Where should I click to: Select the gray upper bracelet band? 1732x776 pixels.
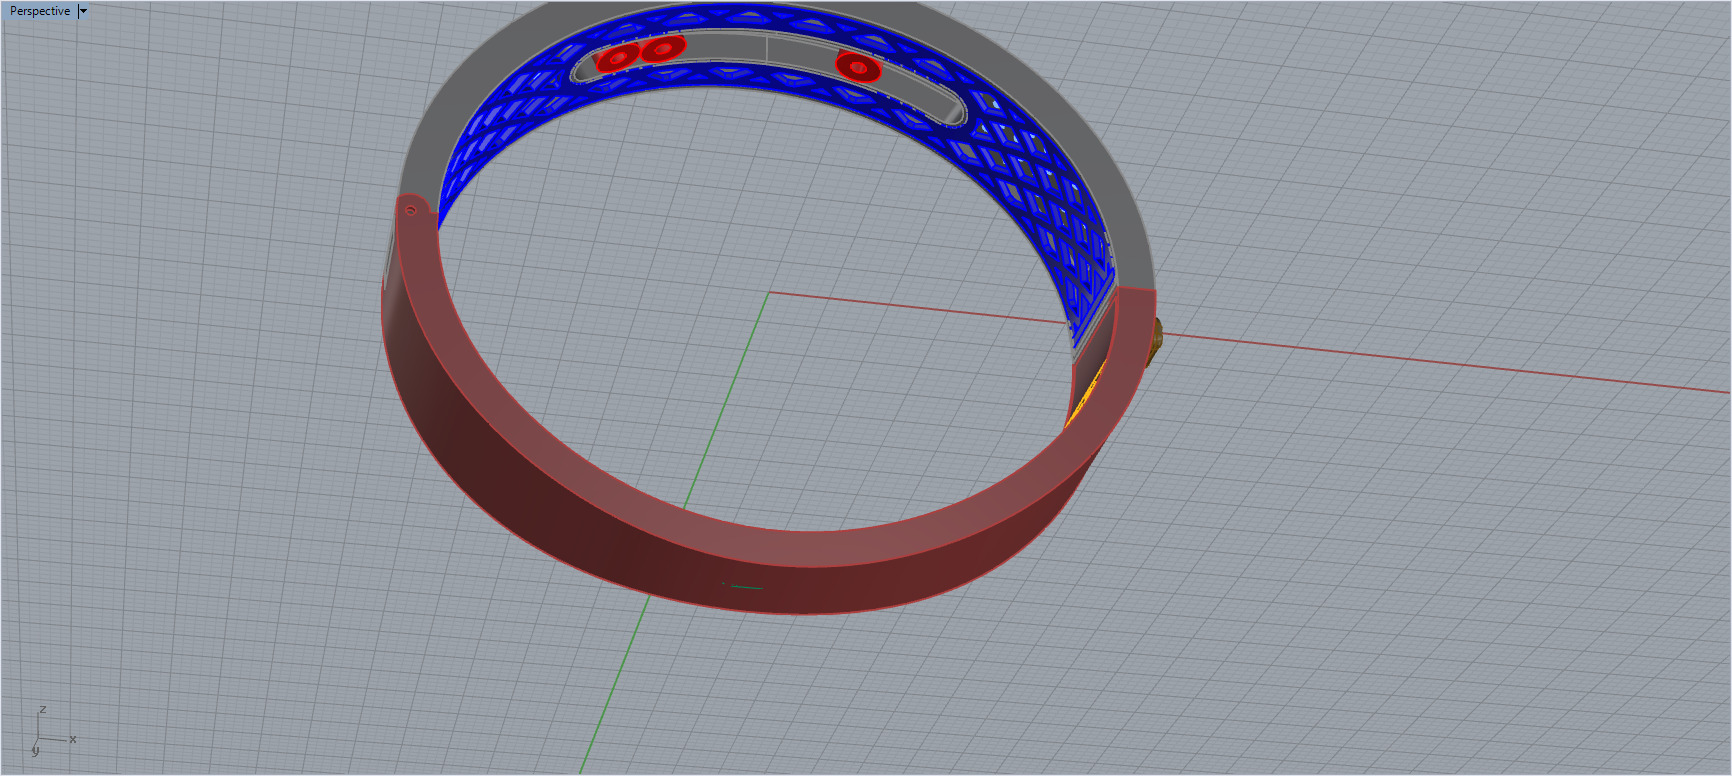click(x=1100, y=170)
